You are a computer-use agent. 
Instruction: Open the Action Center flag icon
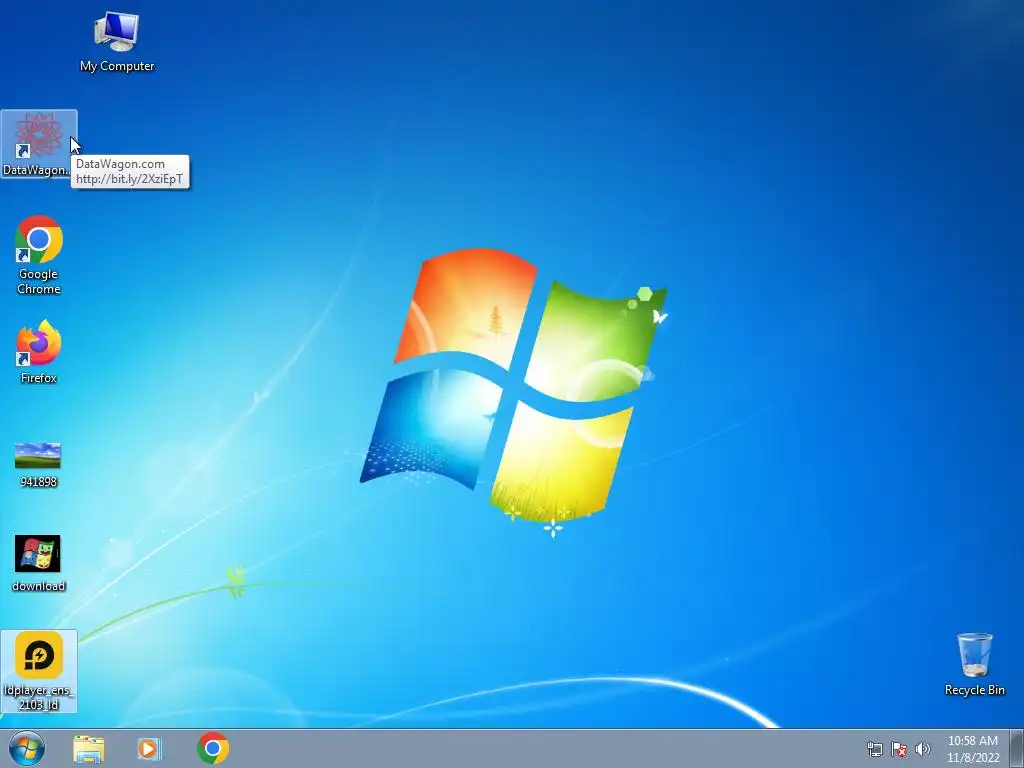[899, 749]
